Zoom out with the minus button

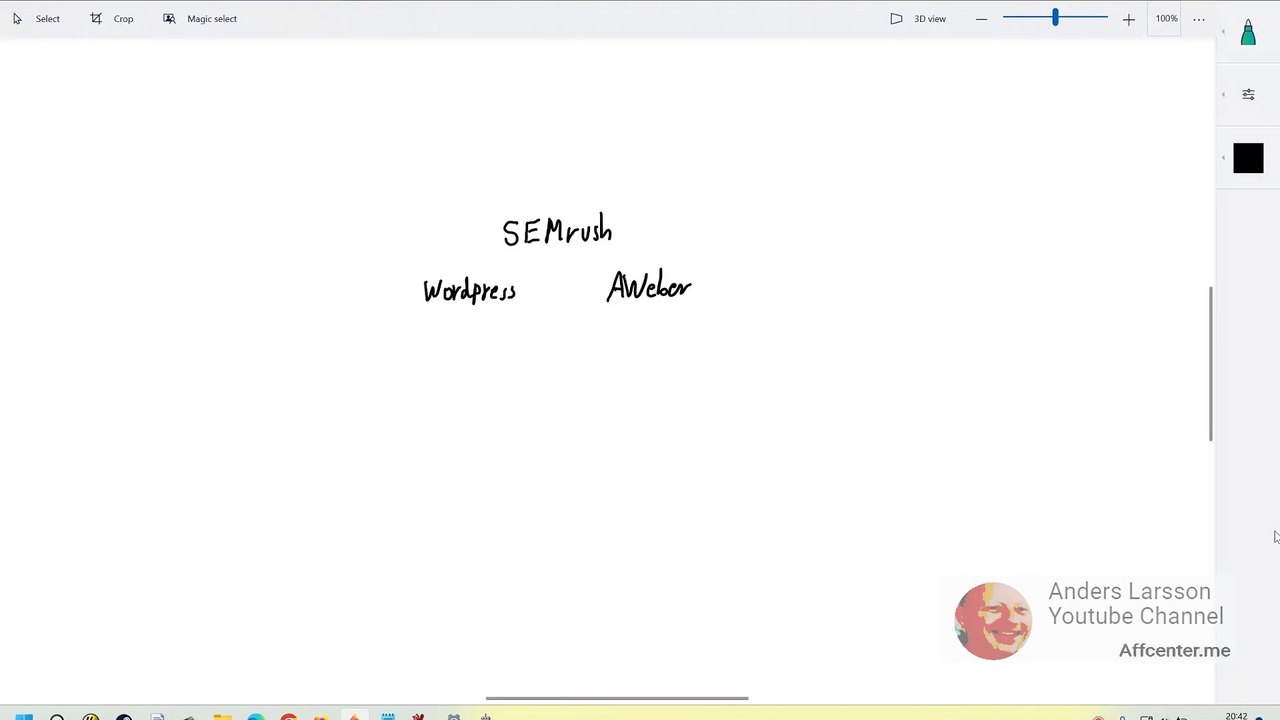[x=981, y=19]
